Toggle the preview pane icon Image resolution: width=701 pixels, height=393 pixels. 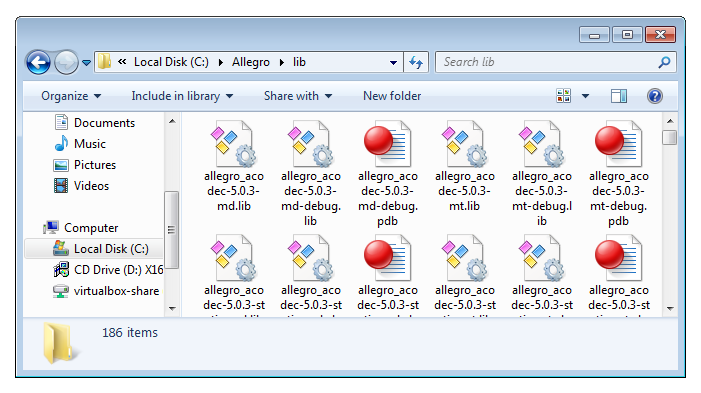coord(619,96)
